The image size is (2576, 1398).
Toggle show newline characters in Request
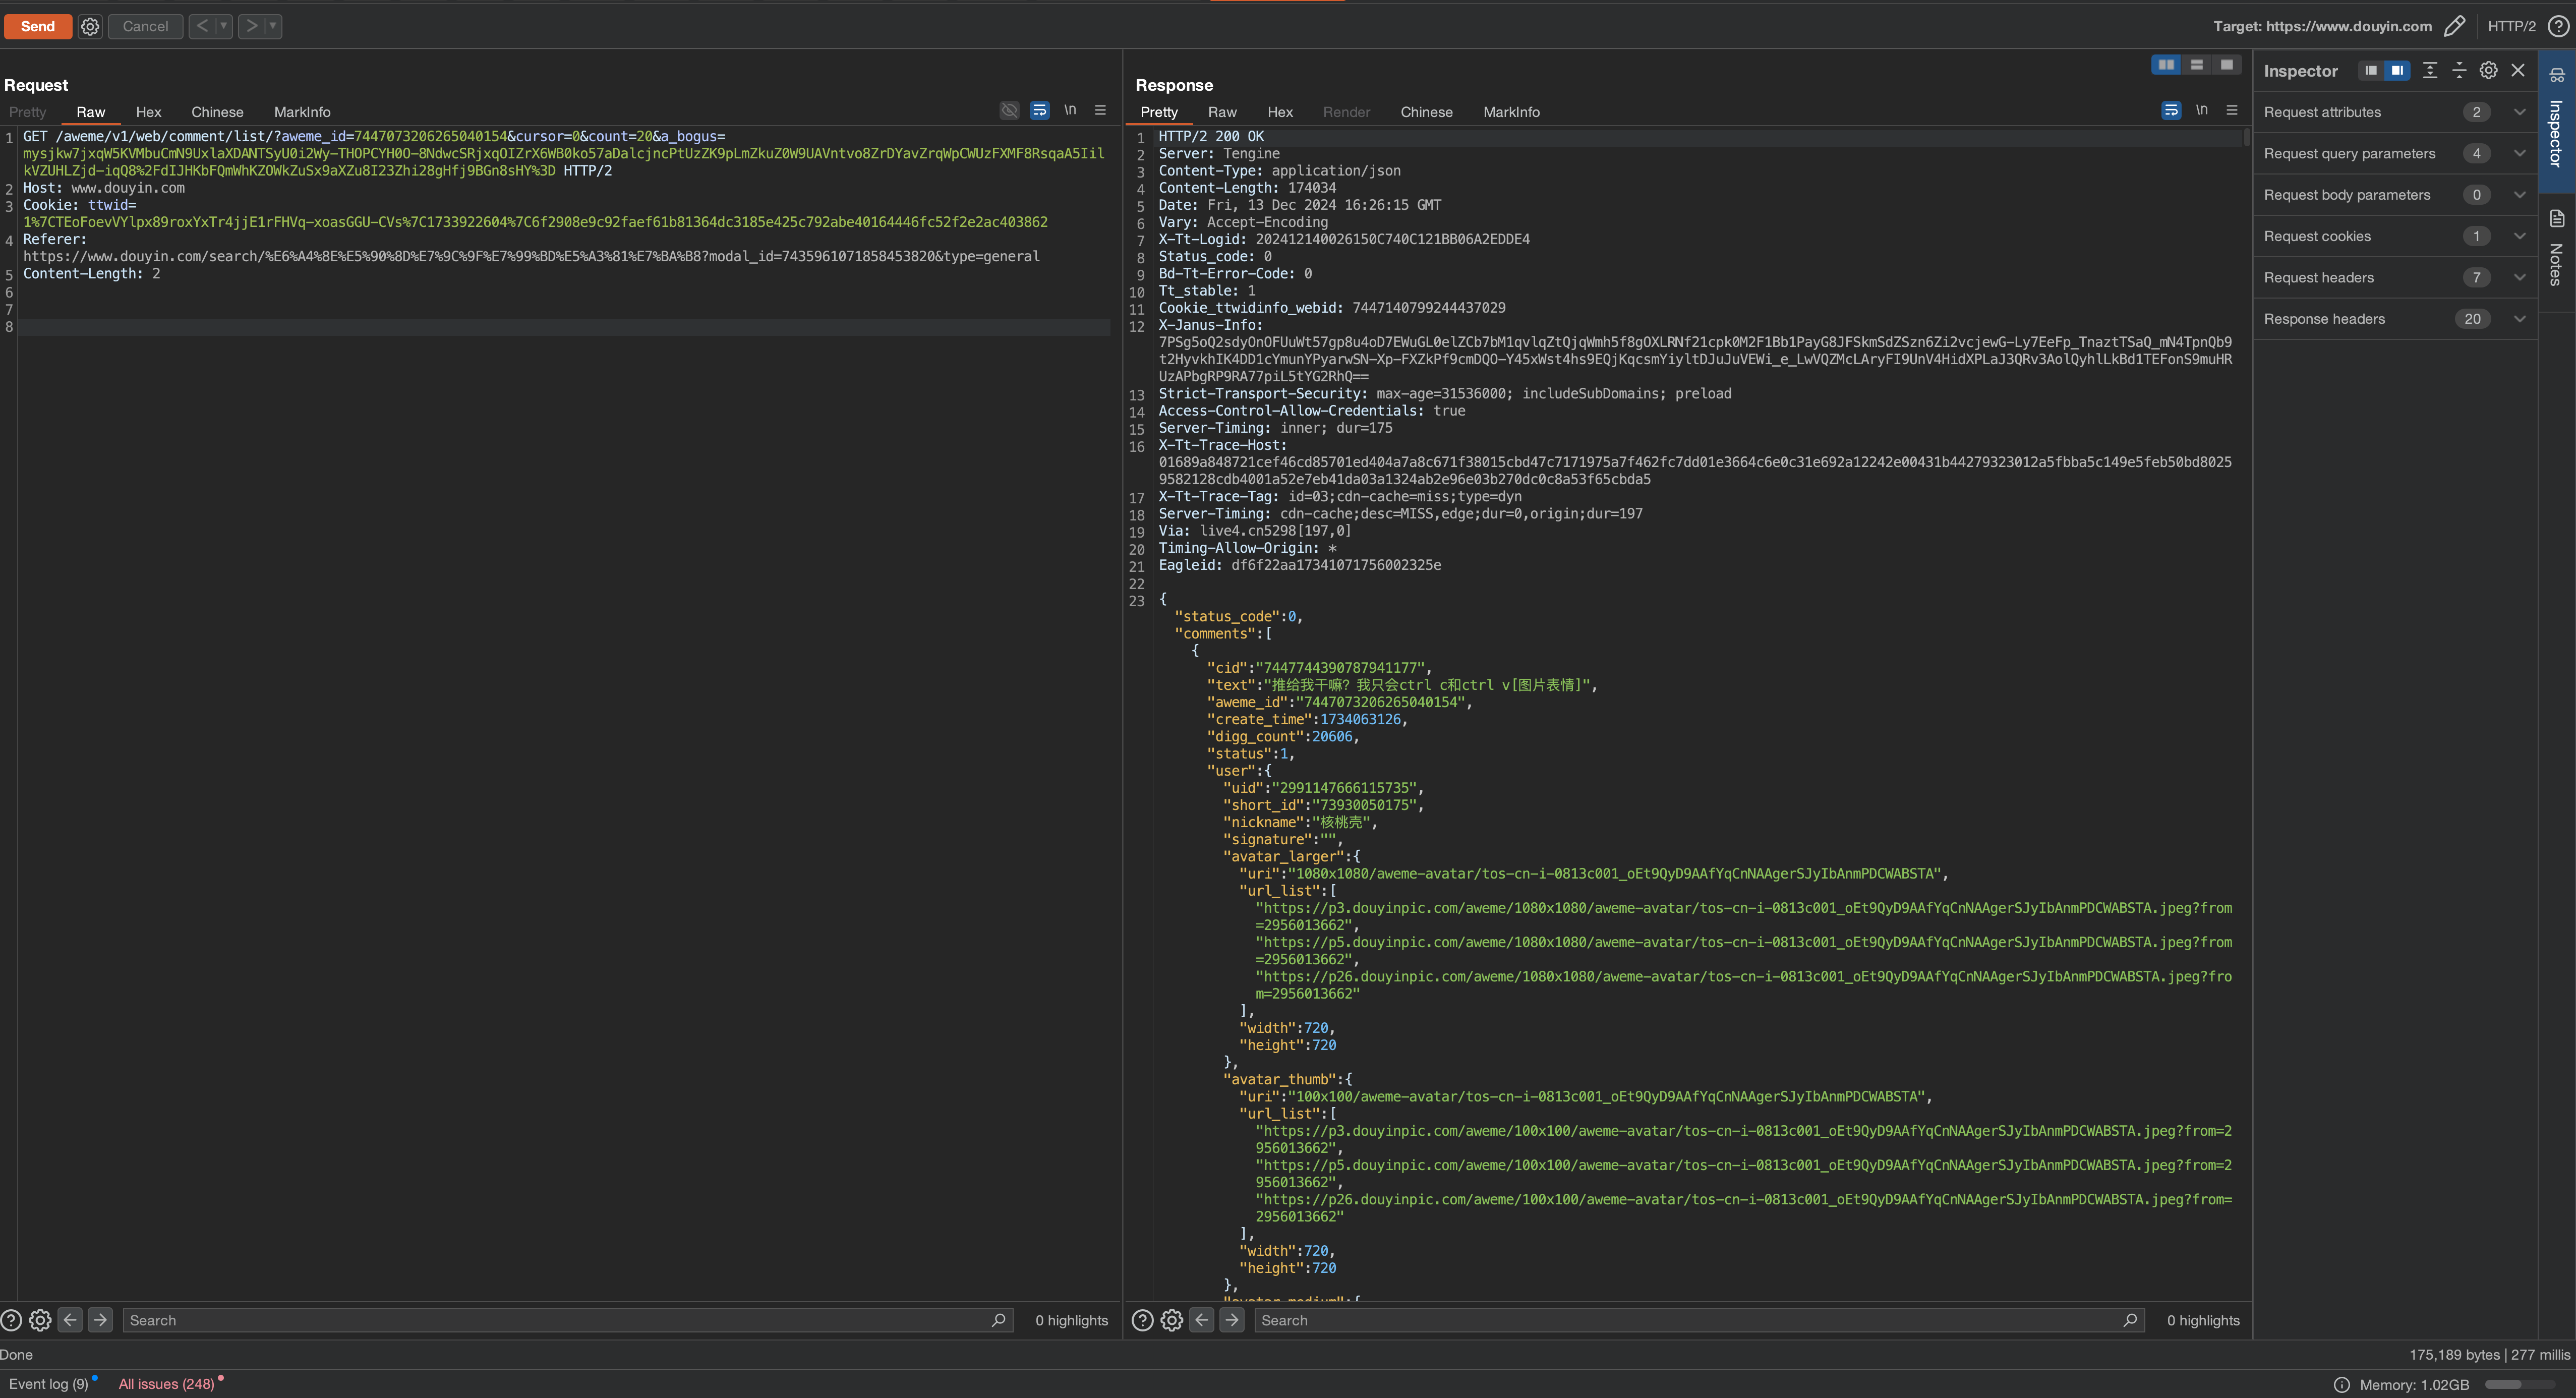(x=1070, y=110)
